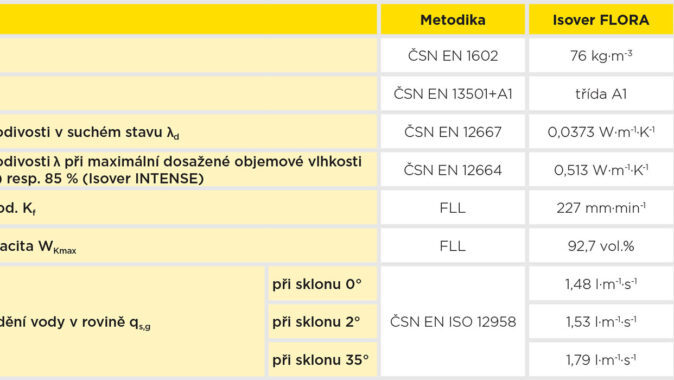Select the ČSN EN ISO 12958 cell
Screen dimensions: 674x380
tap(453, 322)
